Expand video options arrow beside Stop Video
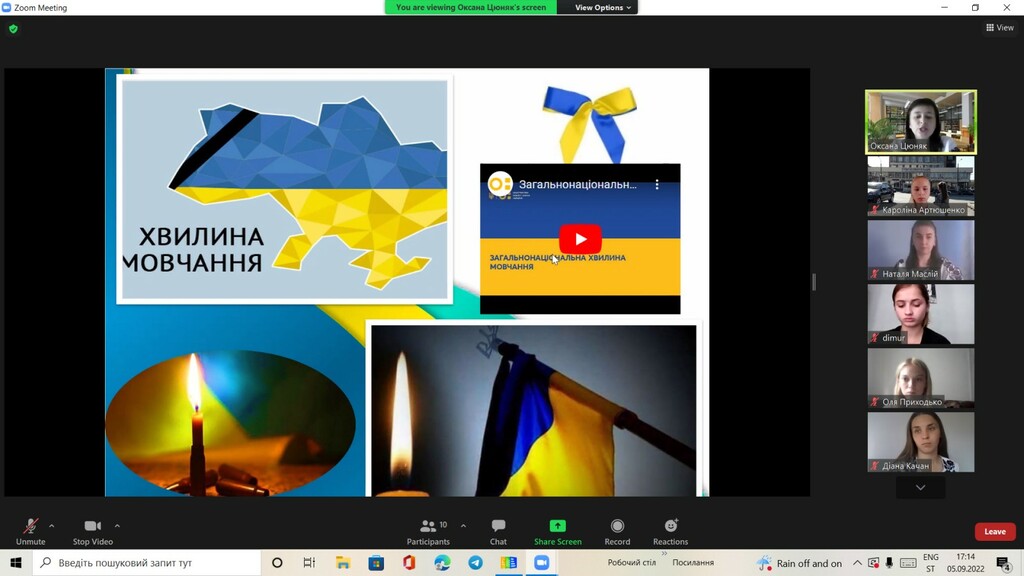1024x576 pixels. pos(117,526)
